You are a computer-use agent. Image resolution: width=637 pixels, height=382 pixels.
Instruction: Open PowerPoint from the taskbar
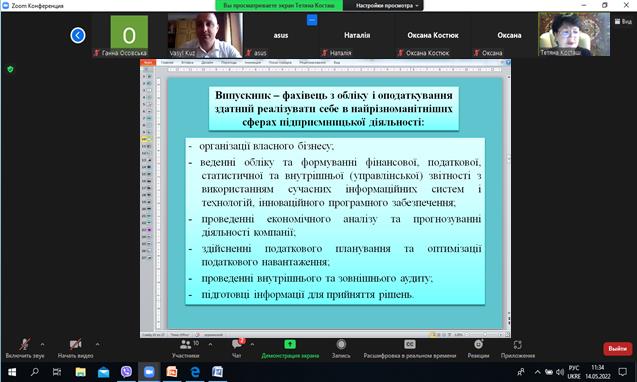pyautogui.click(x=172, y=372)
